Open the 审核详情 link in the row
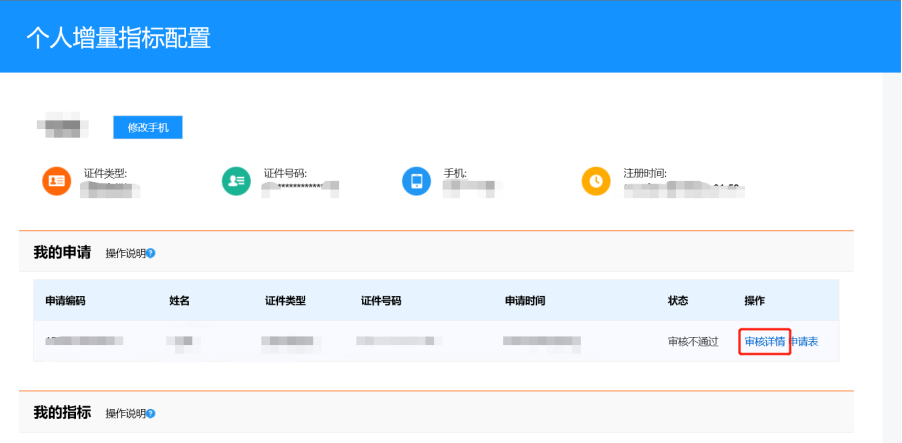Viewport: 902px width, 443px height. [765, 342]
